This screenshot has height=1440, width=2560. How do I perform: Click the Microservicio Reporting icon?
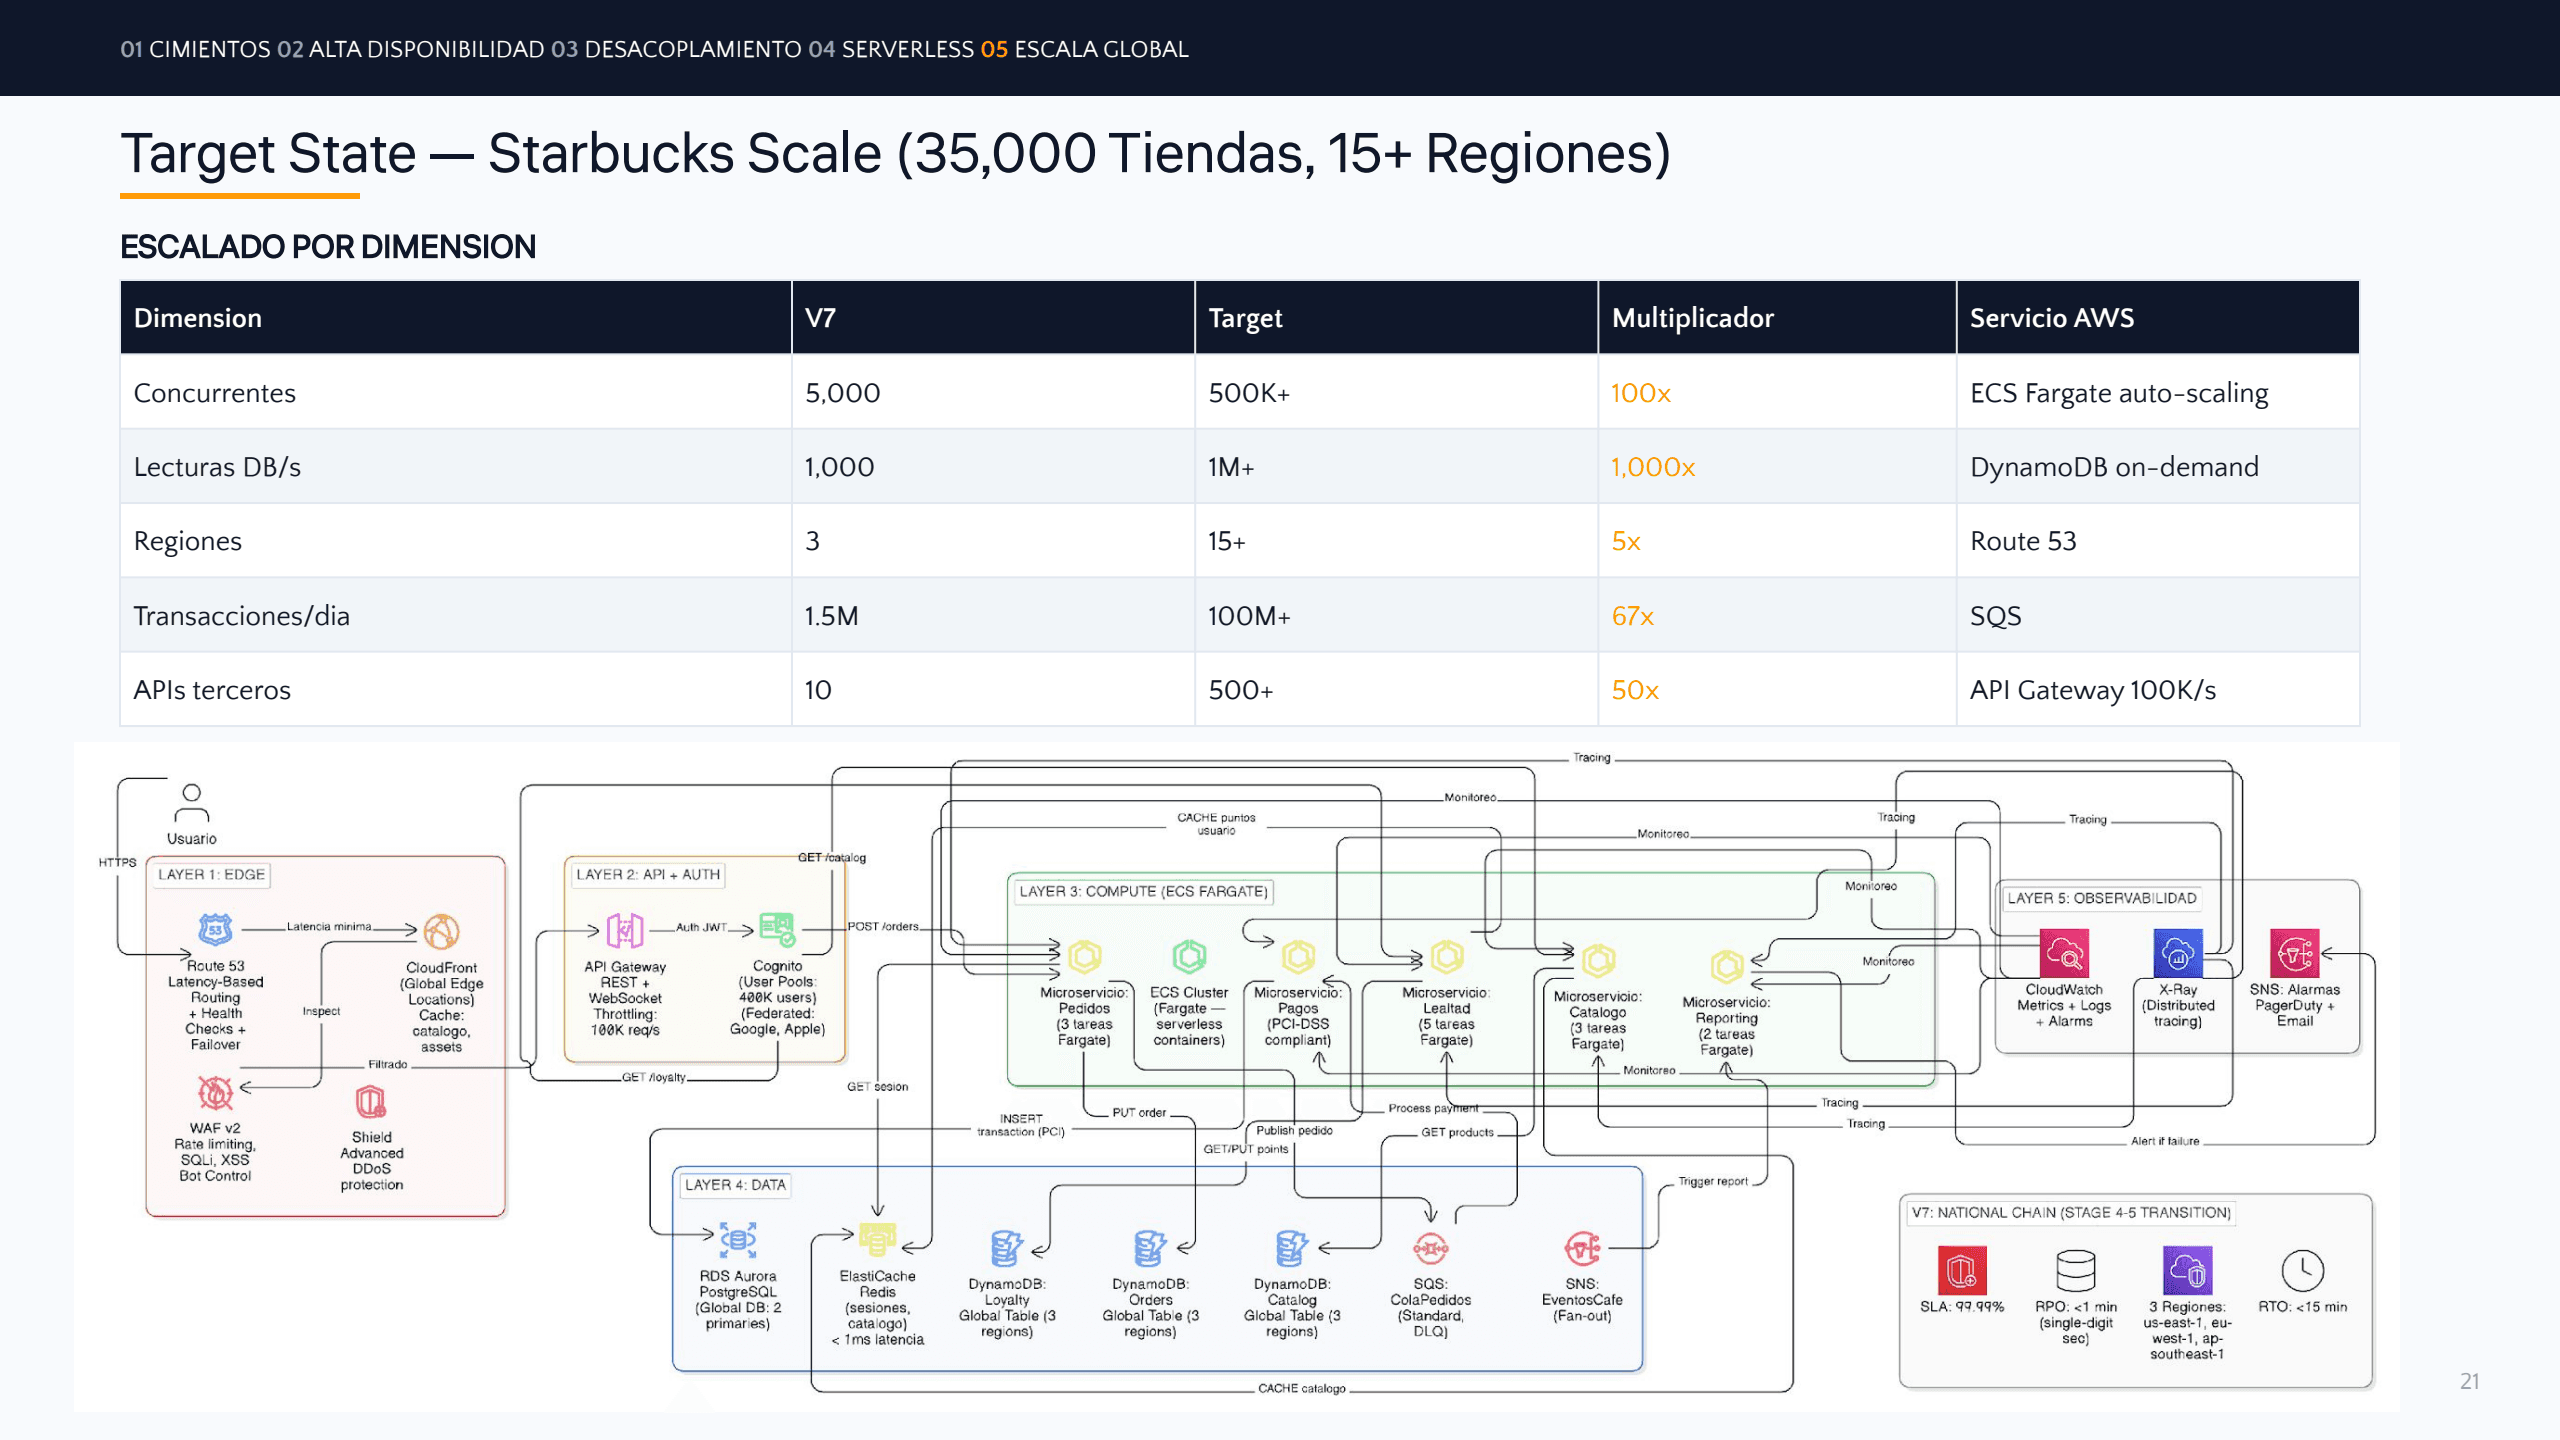tap(1727, 966)
